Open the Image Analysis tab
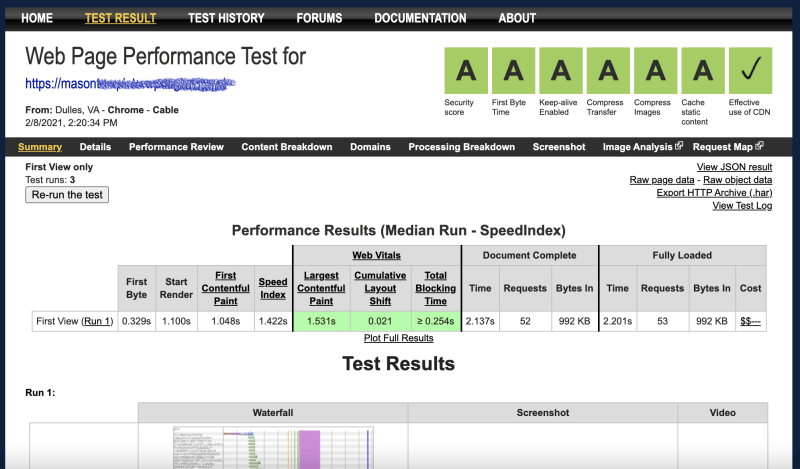800x469 pixels. [x=638, y=147]
